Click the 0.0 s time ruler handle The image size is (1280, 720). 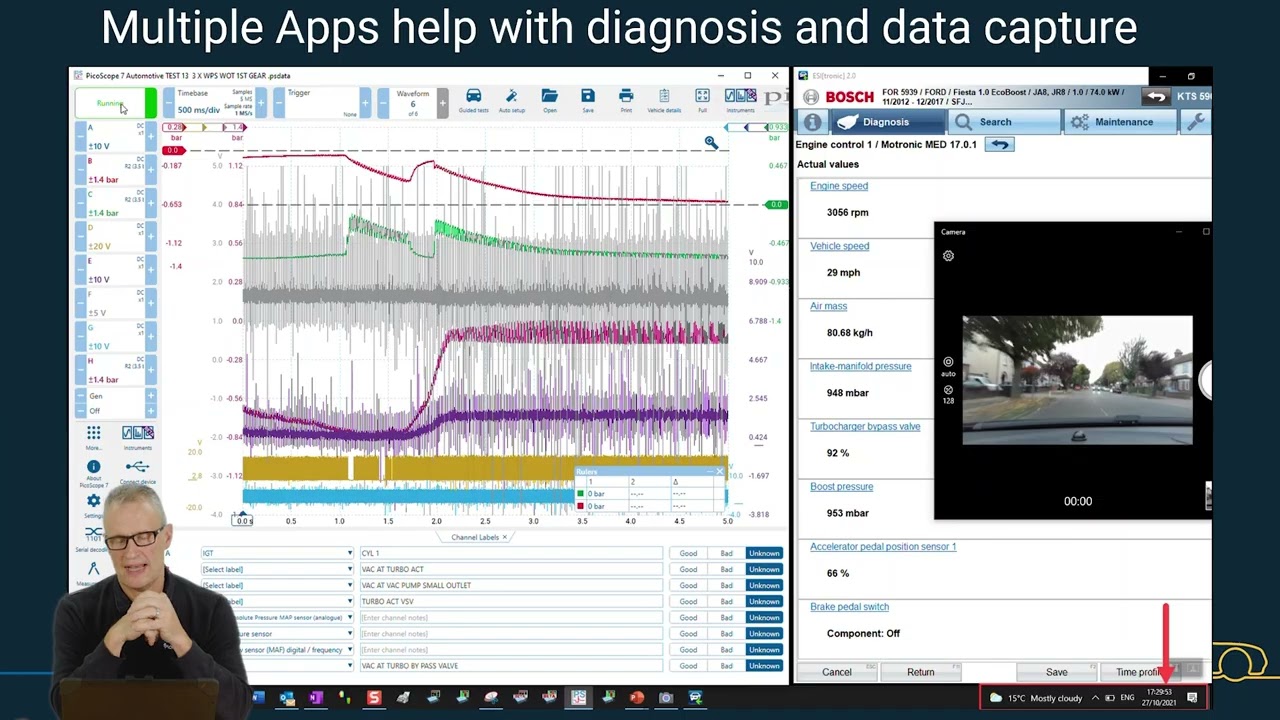pos(244,520)
